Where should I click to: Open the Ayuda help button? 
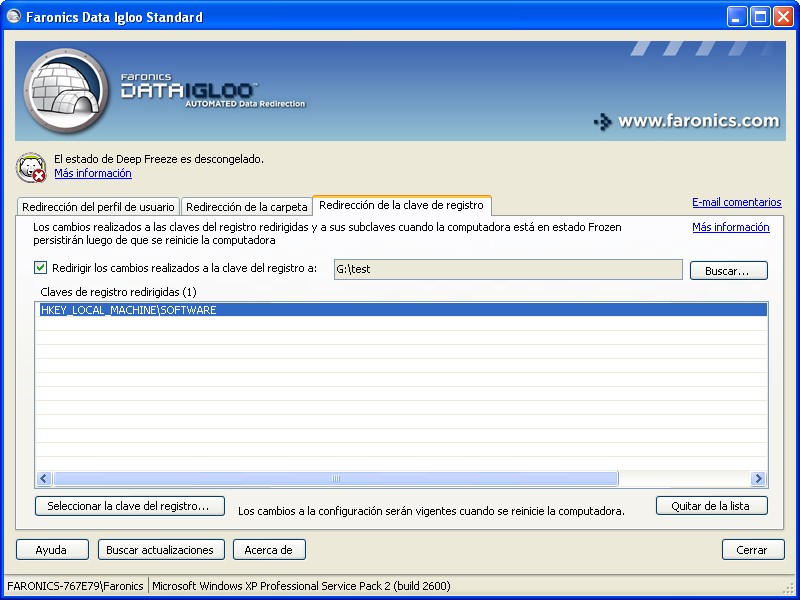tap(52, 549)
